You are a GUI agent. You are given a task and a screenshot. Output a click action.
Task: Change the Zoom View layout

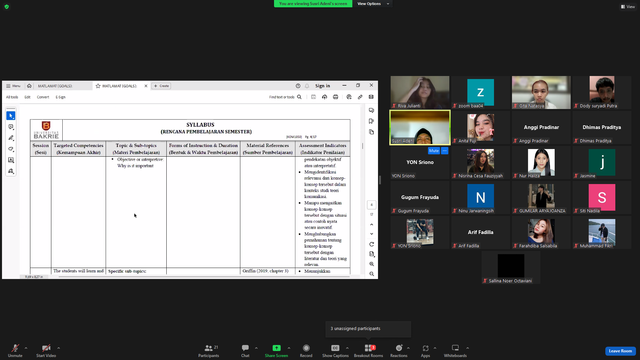(628, 7)
